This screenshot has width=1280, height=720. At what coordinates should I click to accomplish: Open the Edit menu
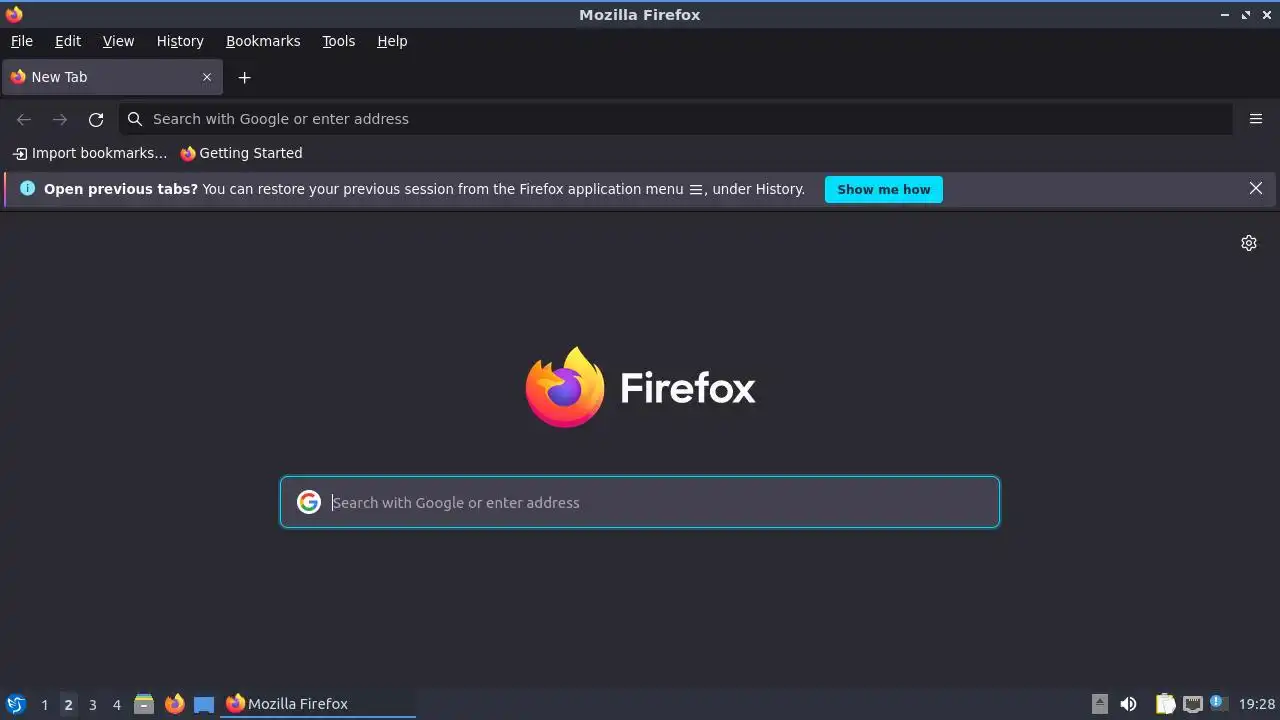68,41
